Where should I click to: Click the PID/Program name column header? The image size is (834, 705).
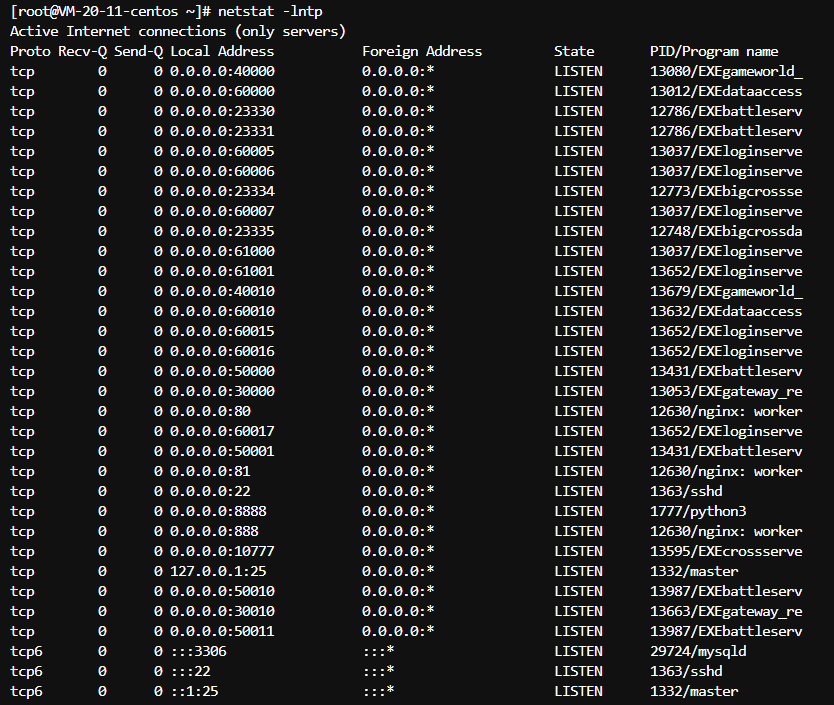click(714, 51)
